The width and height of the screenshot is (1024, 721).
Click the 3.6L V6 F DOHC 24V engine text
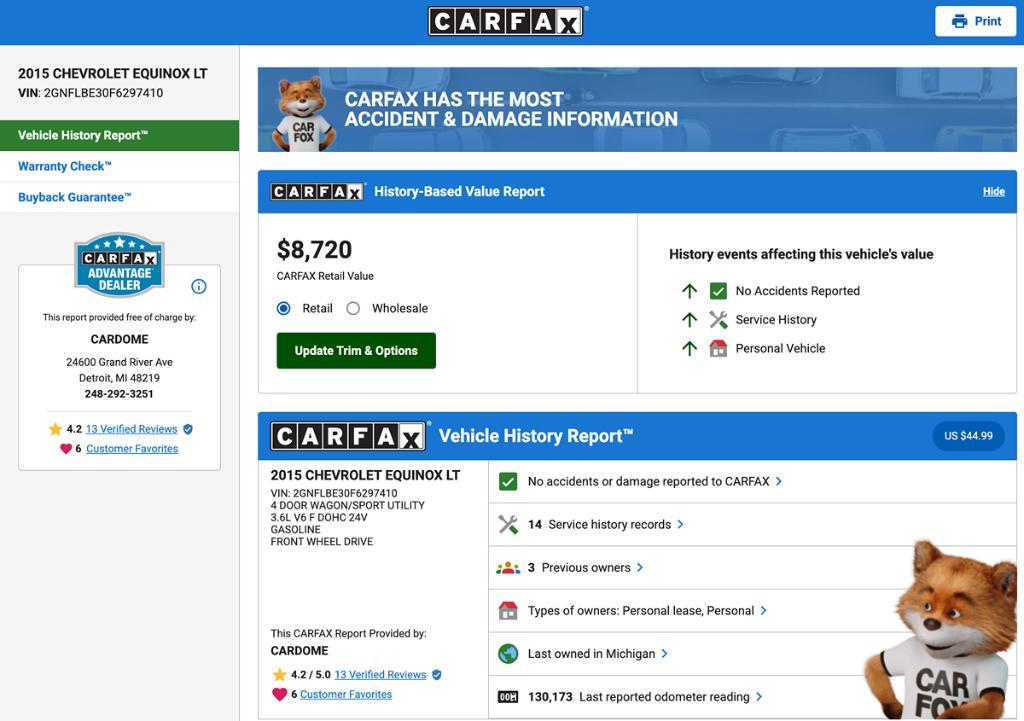click(319, 517)
